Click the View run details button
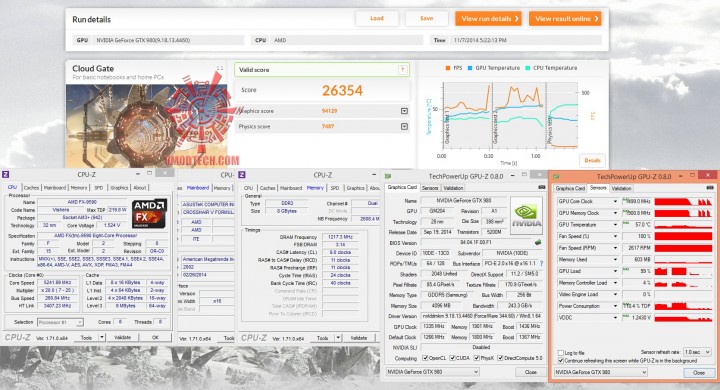720x390 pixels. point(488,18)
